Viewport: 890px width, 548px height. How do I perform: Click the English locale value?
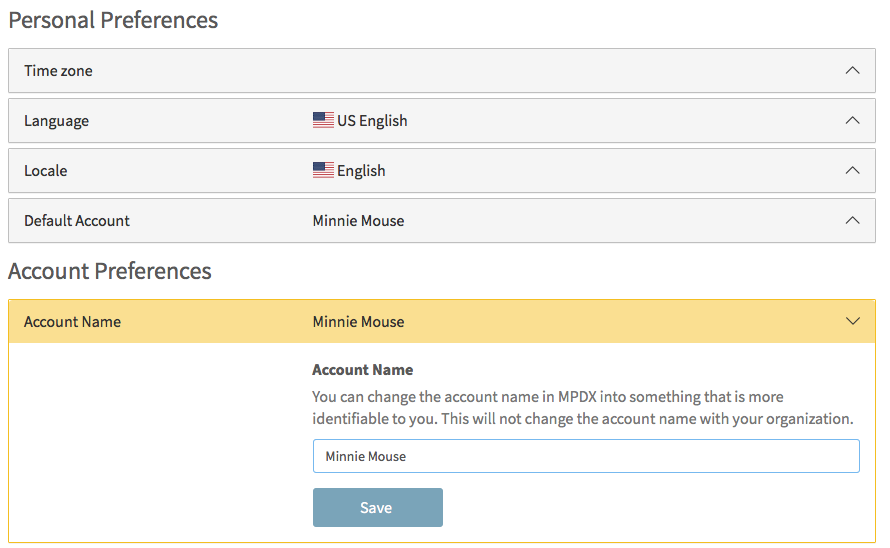click(x=361, y=171)
